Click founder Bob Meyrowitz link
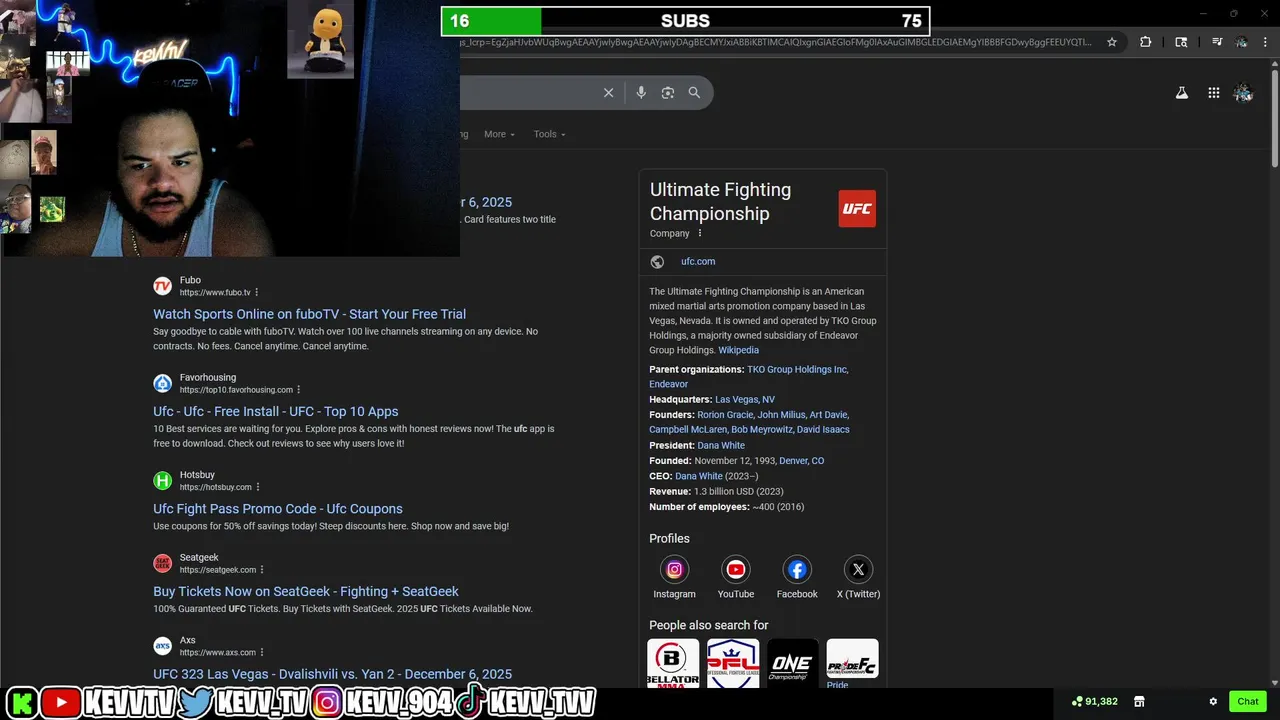This screenshot has height=720, width=1280. [762, 430]
